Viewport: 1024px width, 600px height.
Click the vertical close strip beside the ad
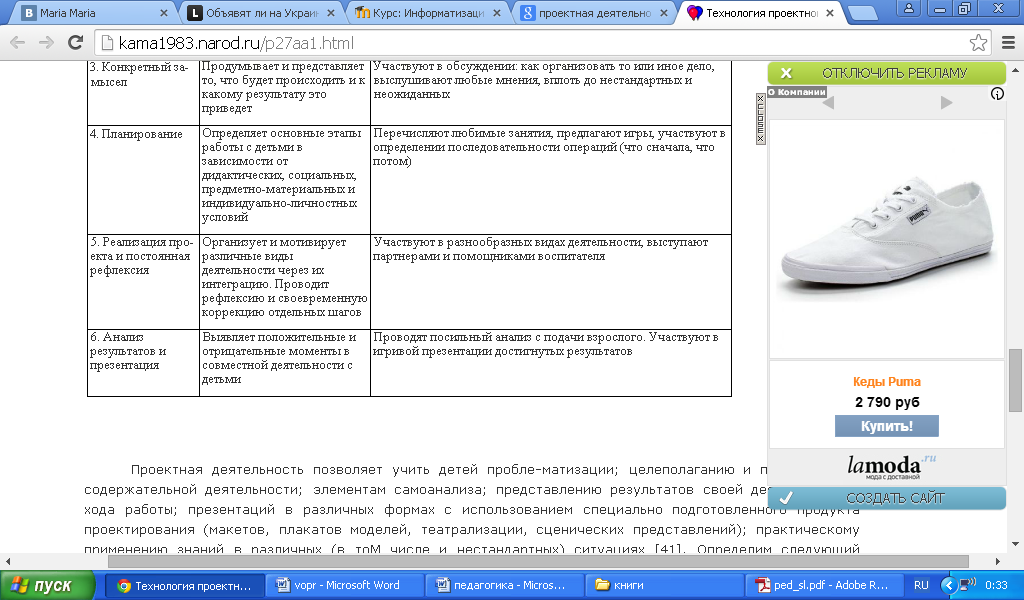coord(760,119)
